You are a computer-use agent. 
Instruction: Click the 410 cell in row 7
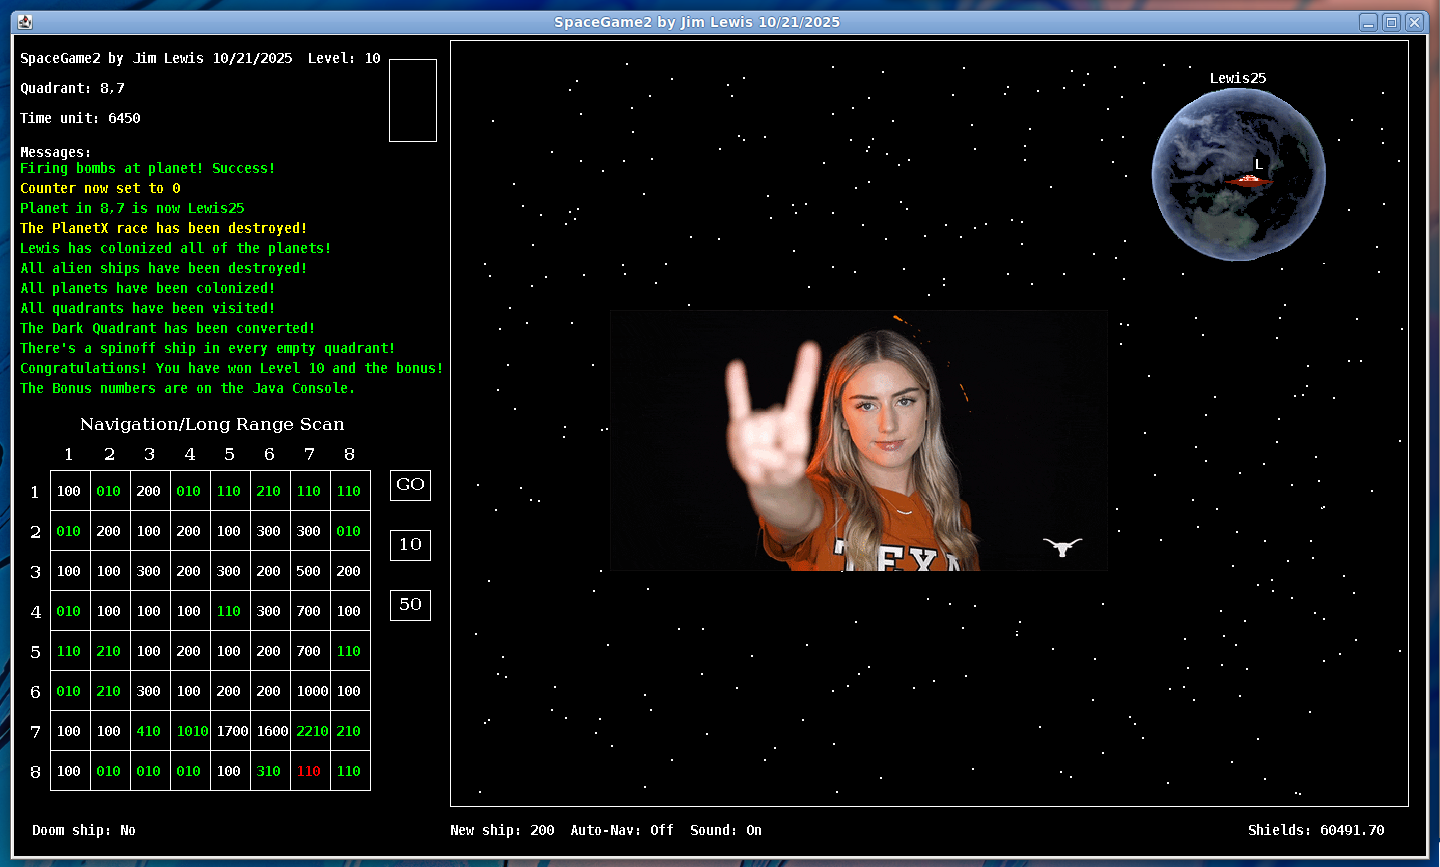click(149, 731)
